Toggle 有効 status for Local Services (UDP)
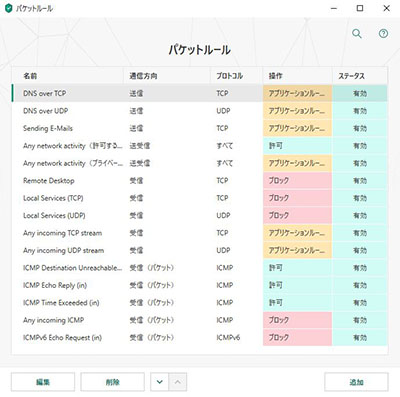This screenshot has height=397, width=400. point(360,215)
